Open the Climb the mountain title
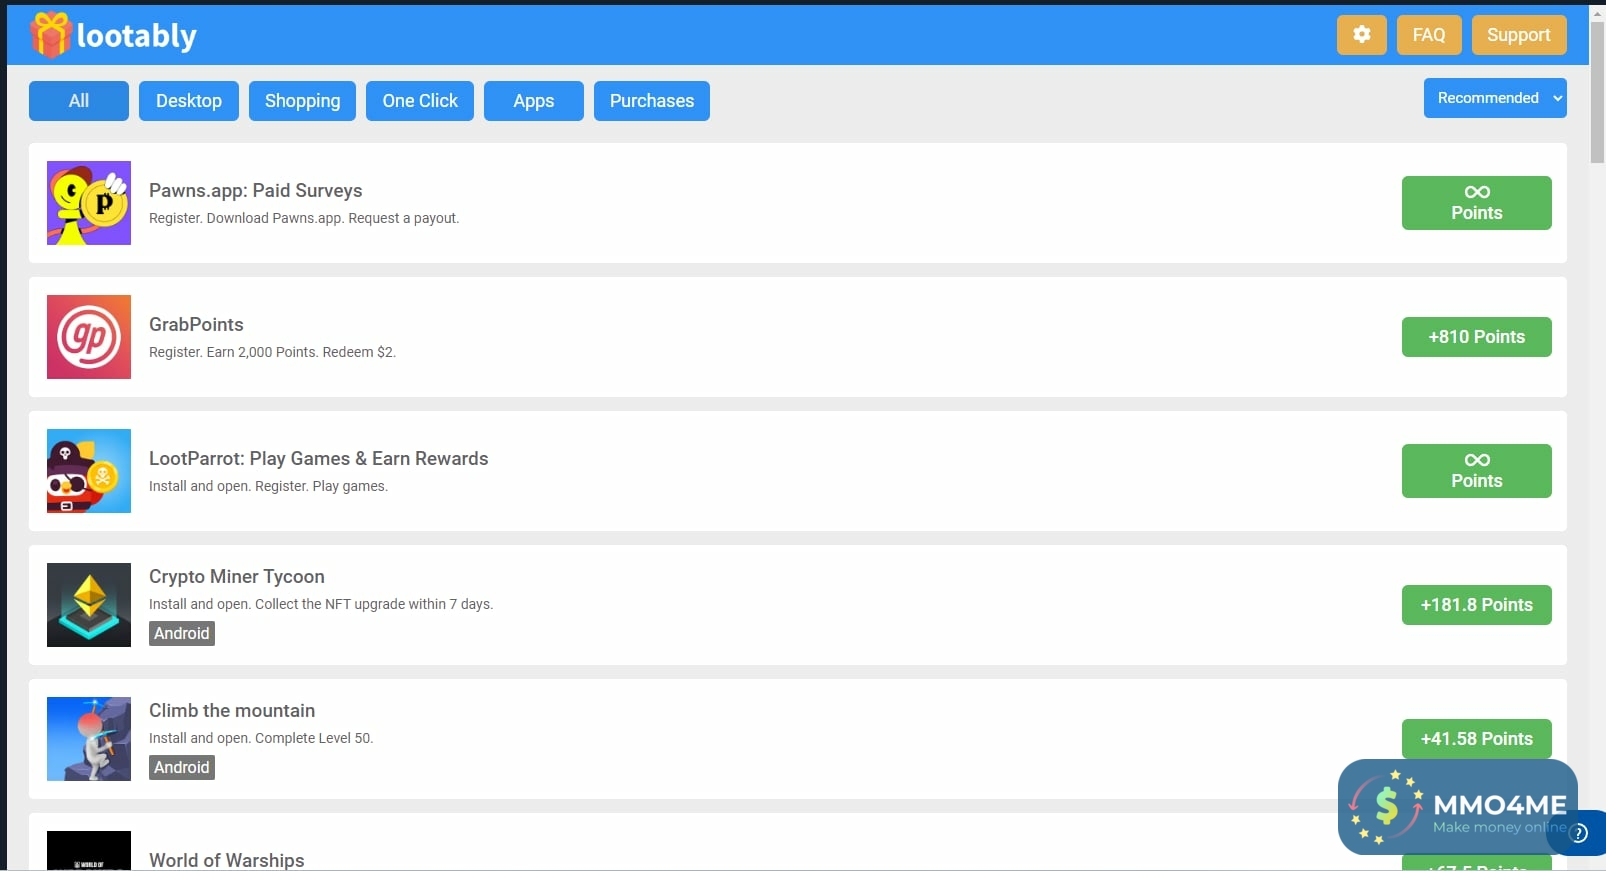The image size is (1606, 871). pos(232,711)
